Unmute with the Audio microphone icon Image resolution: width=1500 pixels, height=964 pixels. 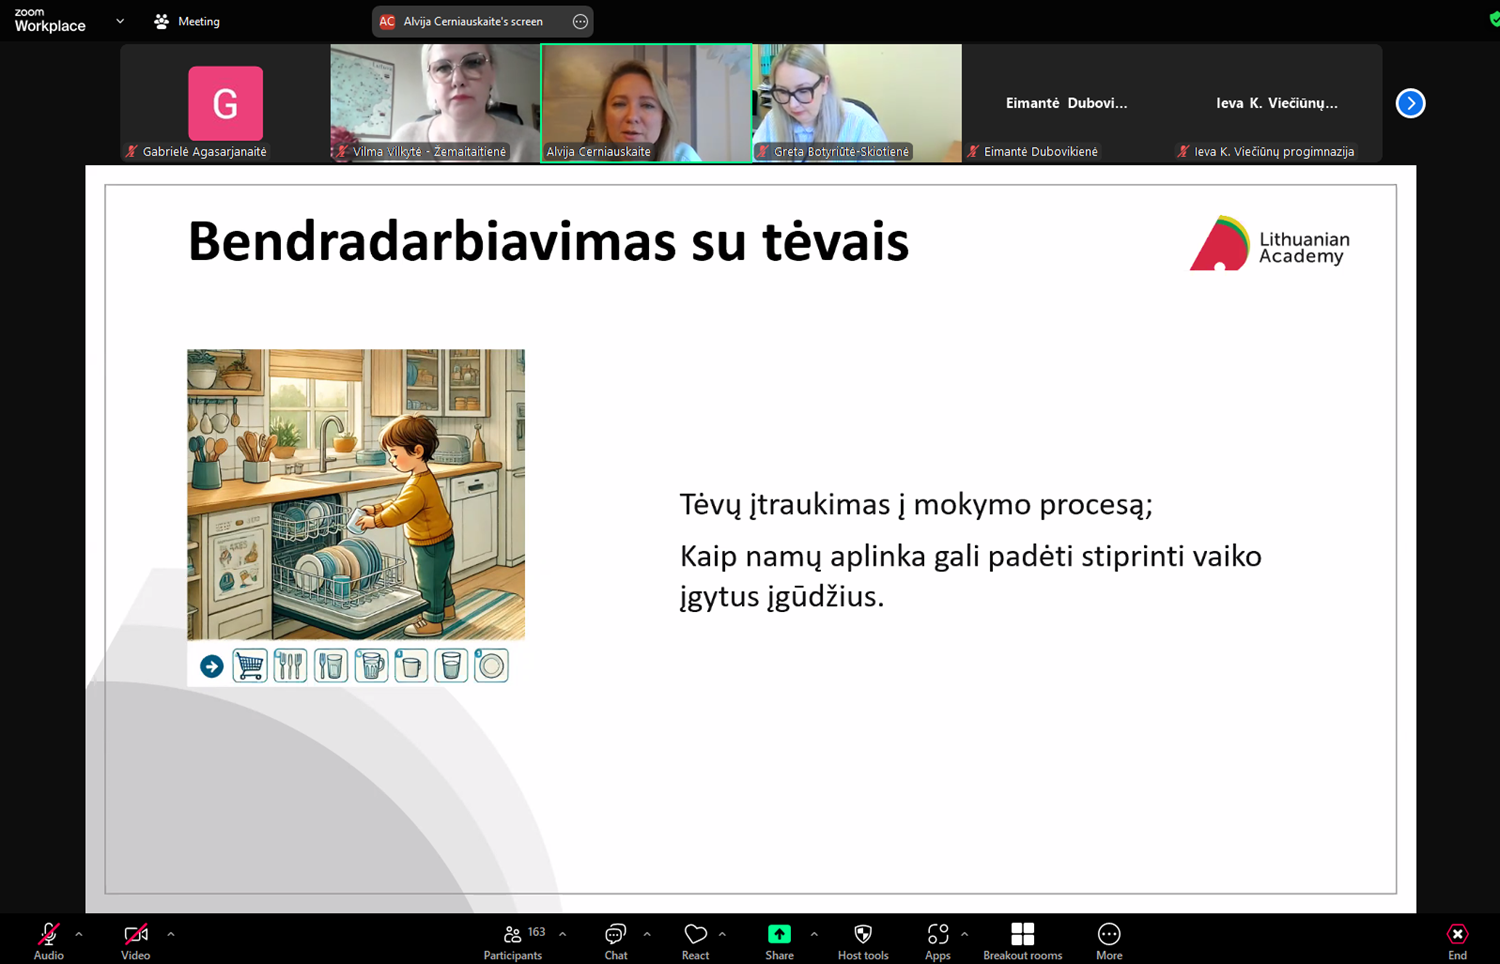[48, 934]
